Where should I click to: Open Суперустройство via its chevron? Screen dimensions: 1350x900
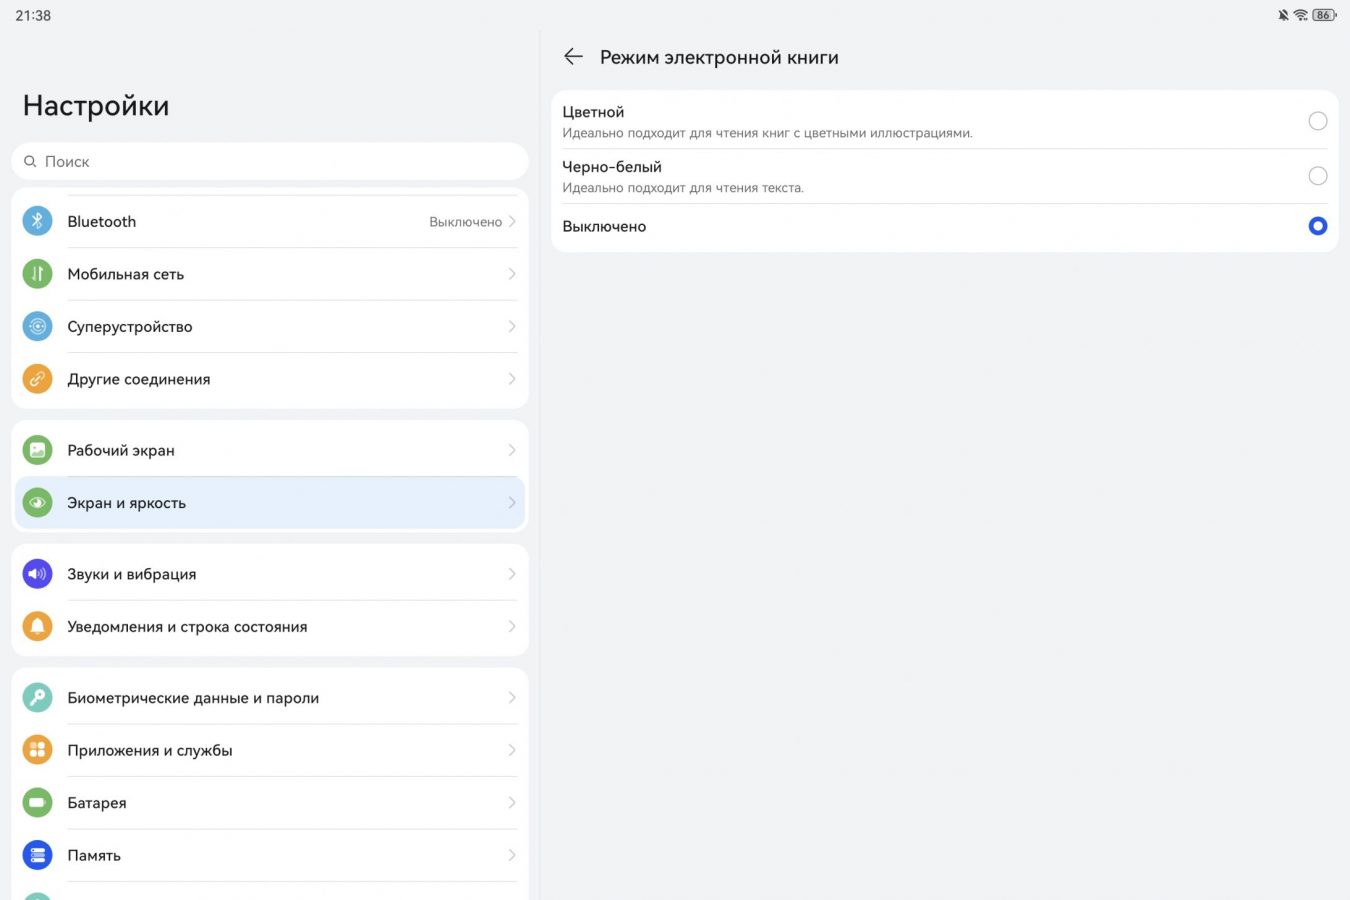coord(512,326)
